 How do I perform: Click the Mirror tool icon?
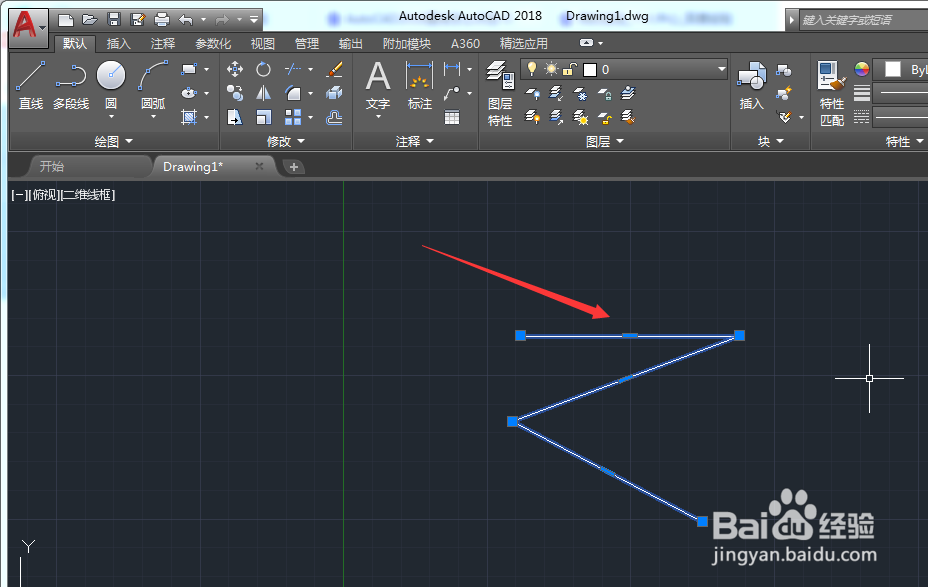[263, 93]
